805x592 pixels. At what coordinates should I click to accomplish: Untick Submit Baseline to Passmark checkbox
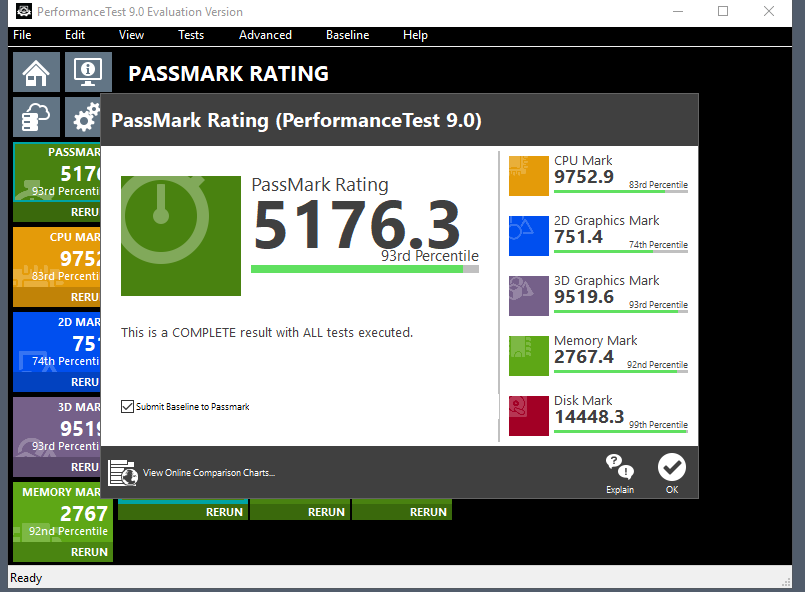point(127,407)
